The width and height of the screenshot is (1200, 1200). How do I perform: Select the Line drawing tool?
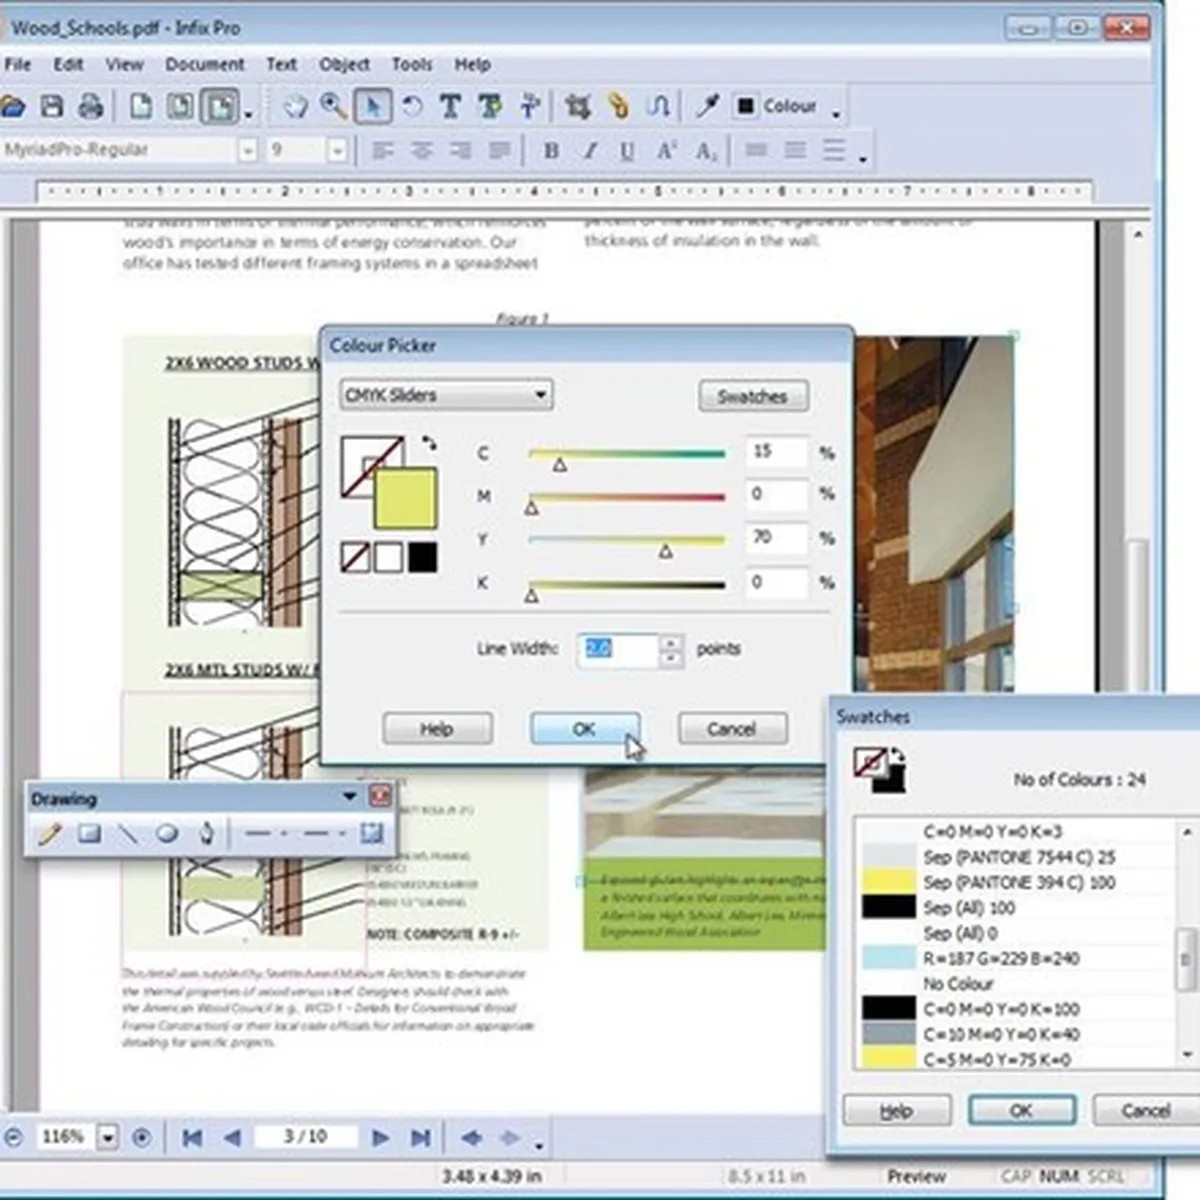pos(128,833)
